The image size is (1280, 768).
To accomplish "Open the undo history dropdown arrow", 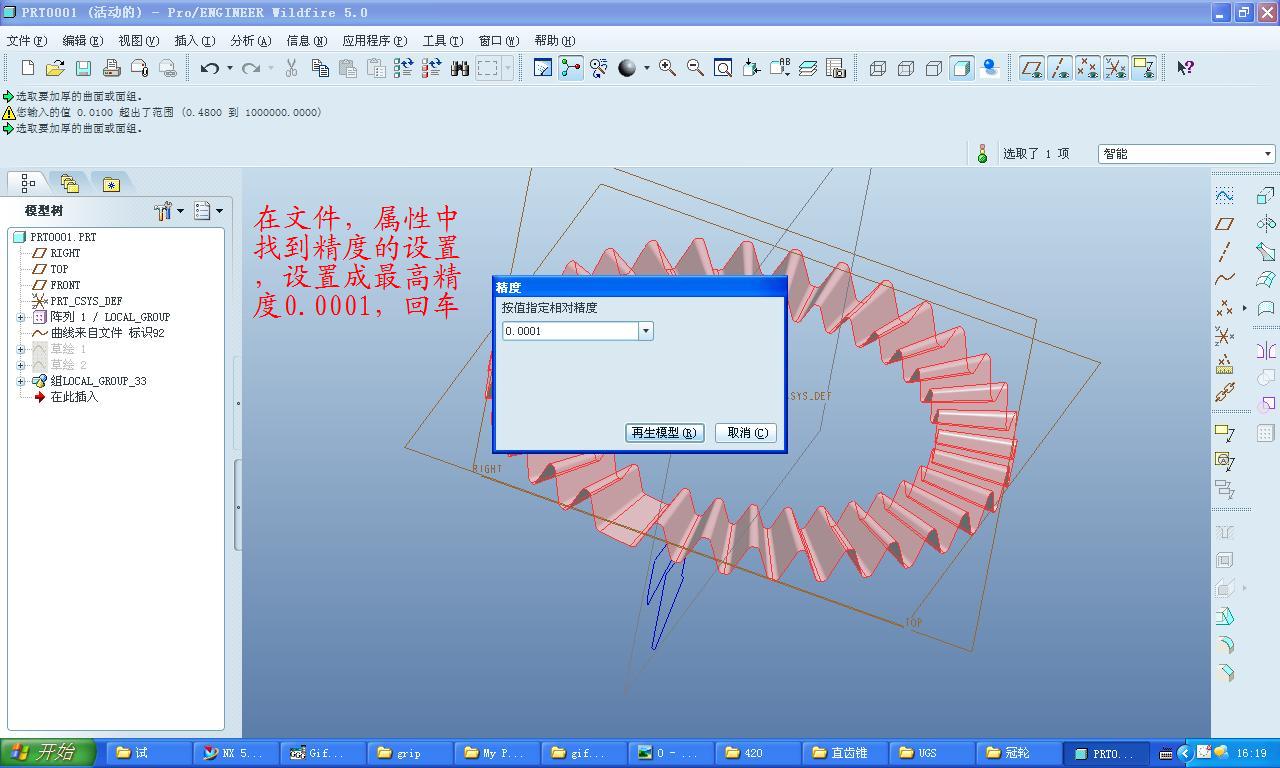I will click(x=229, y=68).
